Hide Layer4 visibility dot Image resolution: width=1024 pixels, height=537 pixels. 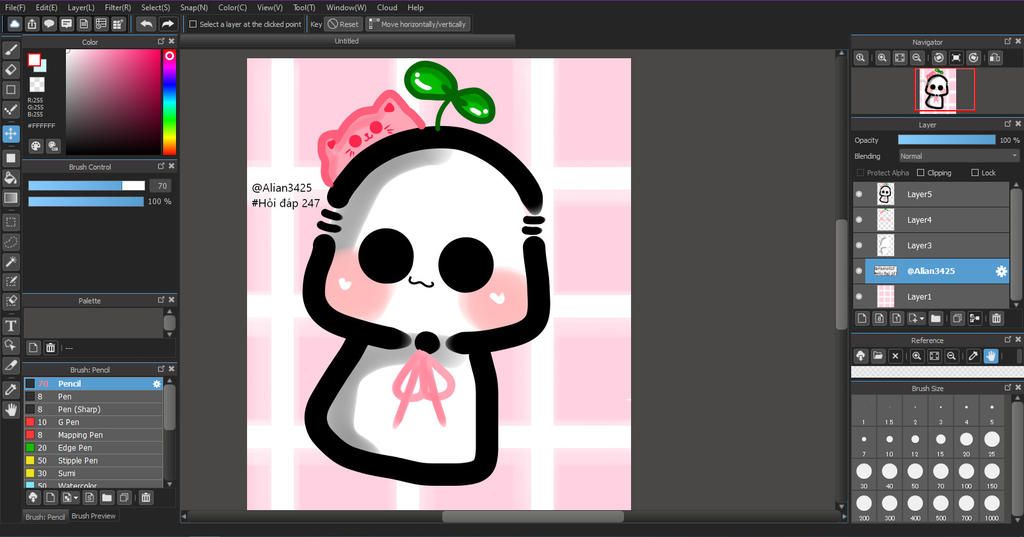click(859, 220)
